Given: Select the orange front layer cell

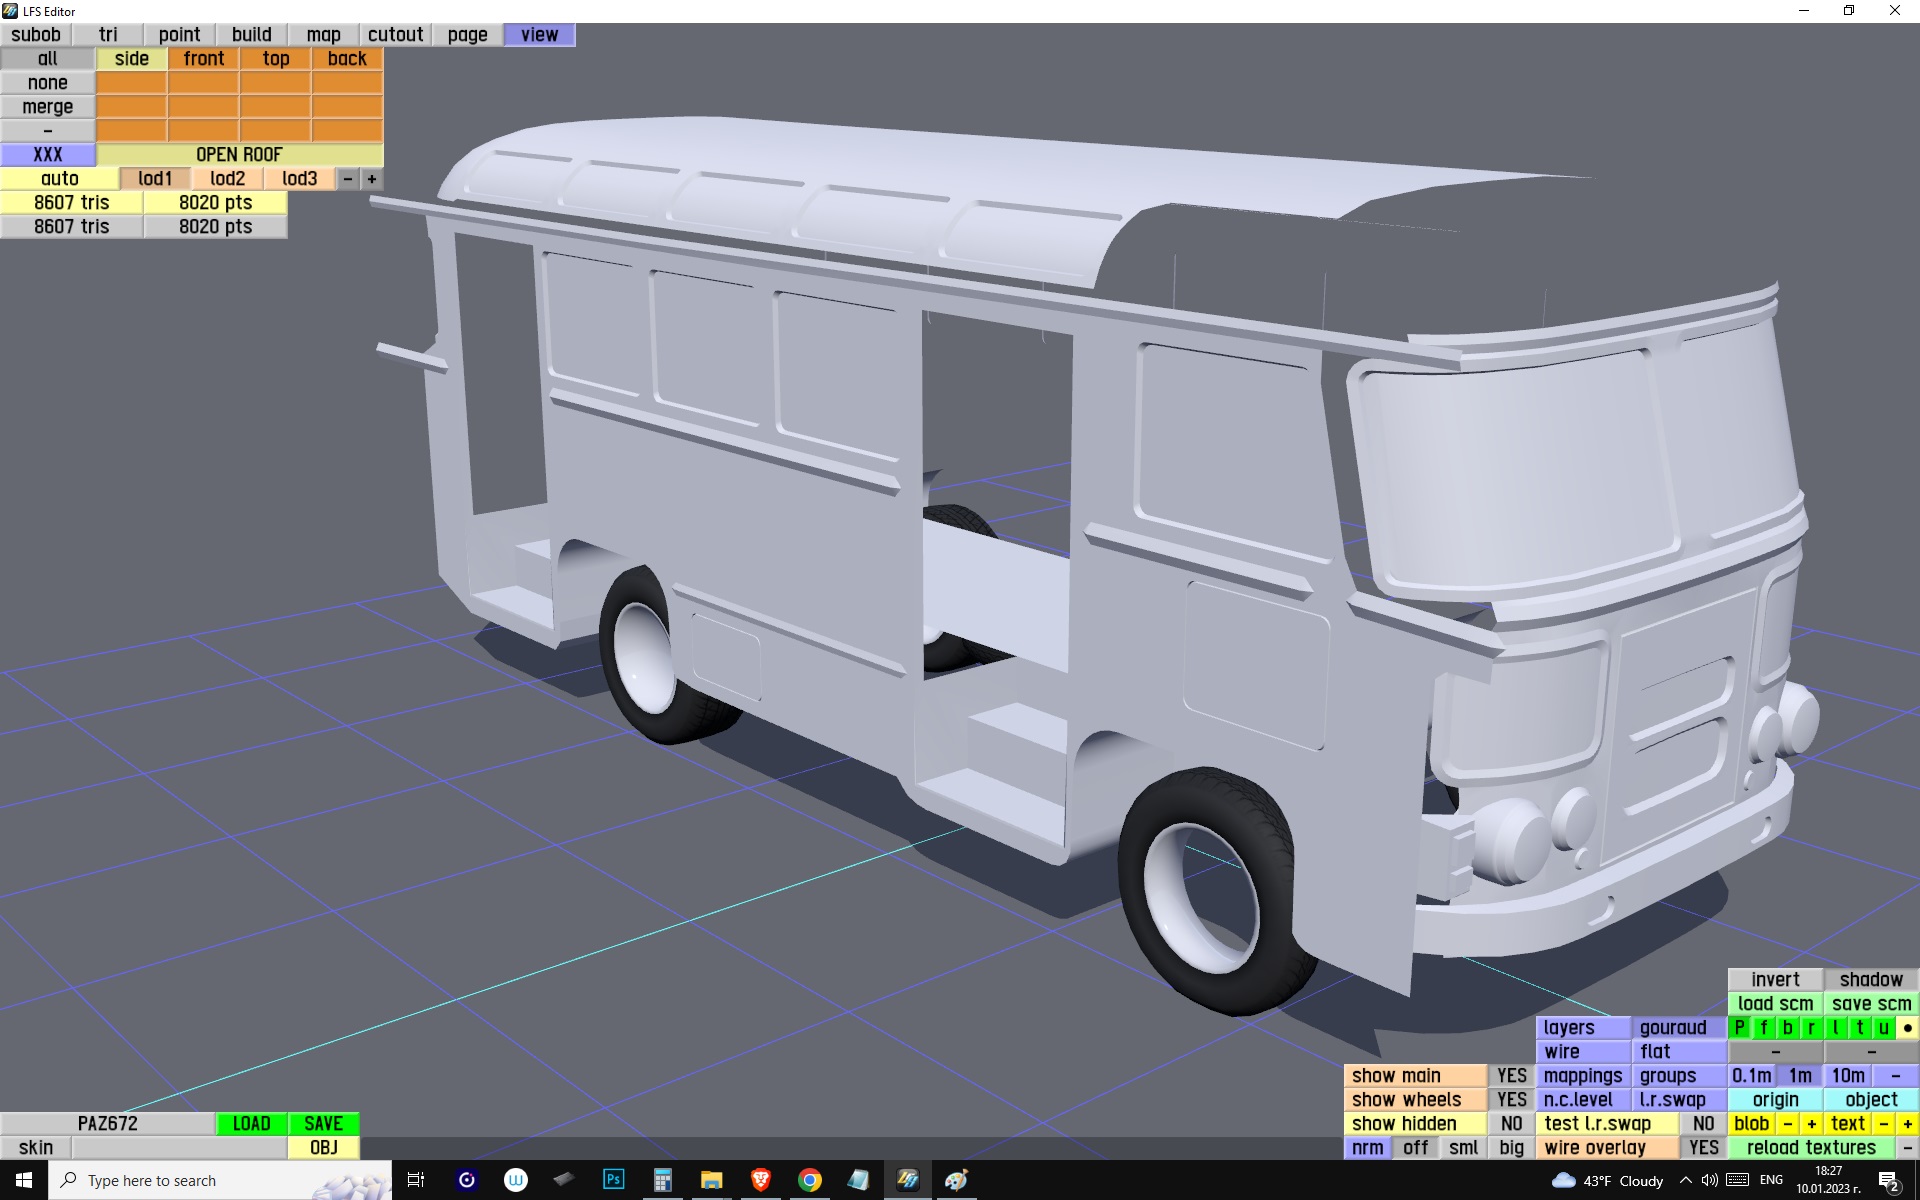Looking at the screenshot, I should click(x=204, y=59).
